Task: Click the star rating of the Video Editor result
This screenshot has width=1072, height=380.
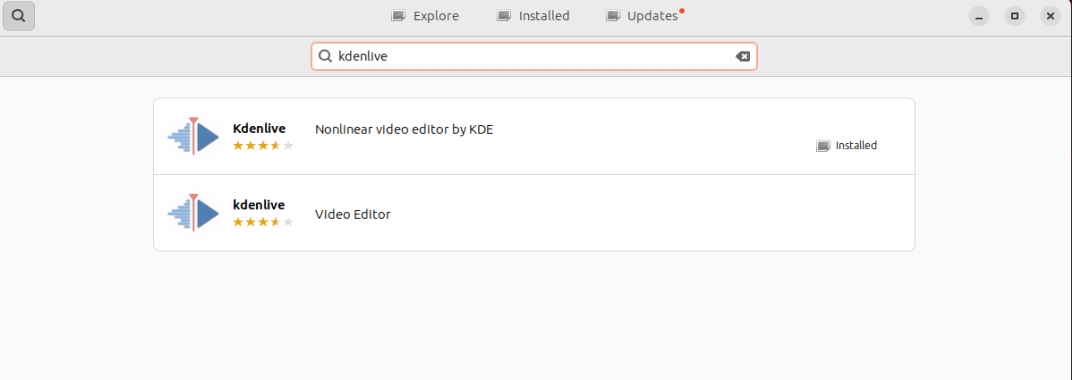Action: tap(263, 222)
